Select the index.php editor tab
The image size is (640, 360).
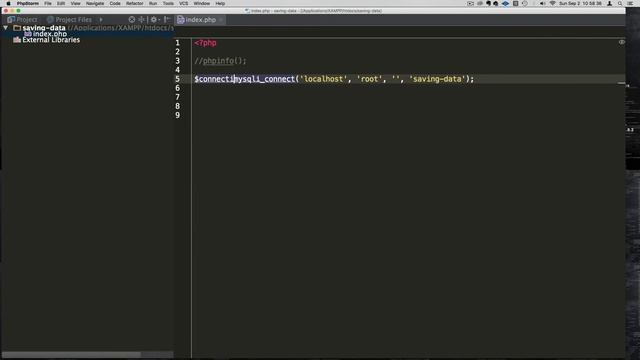(x=200, y=20)
